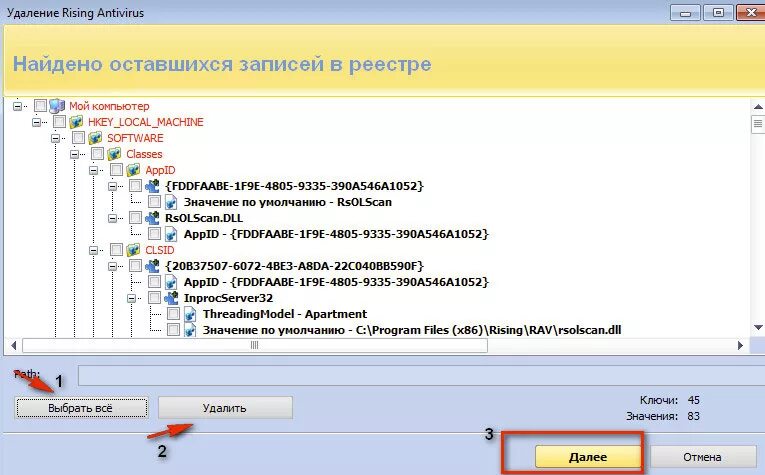The image size is (765, 475).
Task: Click the registry folder icon beside HKEY_LOCAL_MACHINE
Action: [76, 122]
